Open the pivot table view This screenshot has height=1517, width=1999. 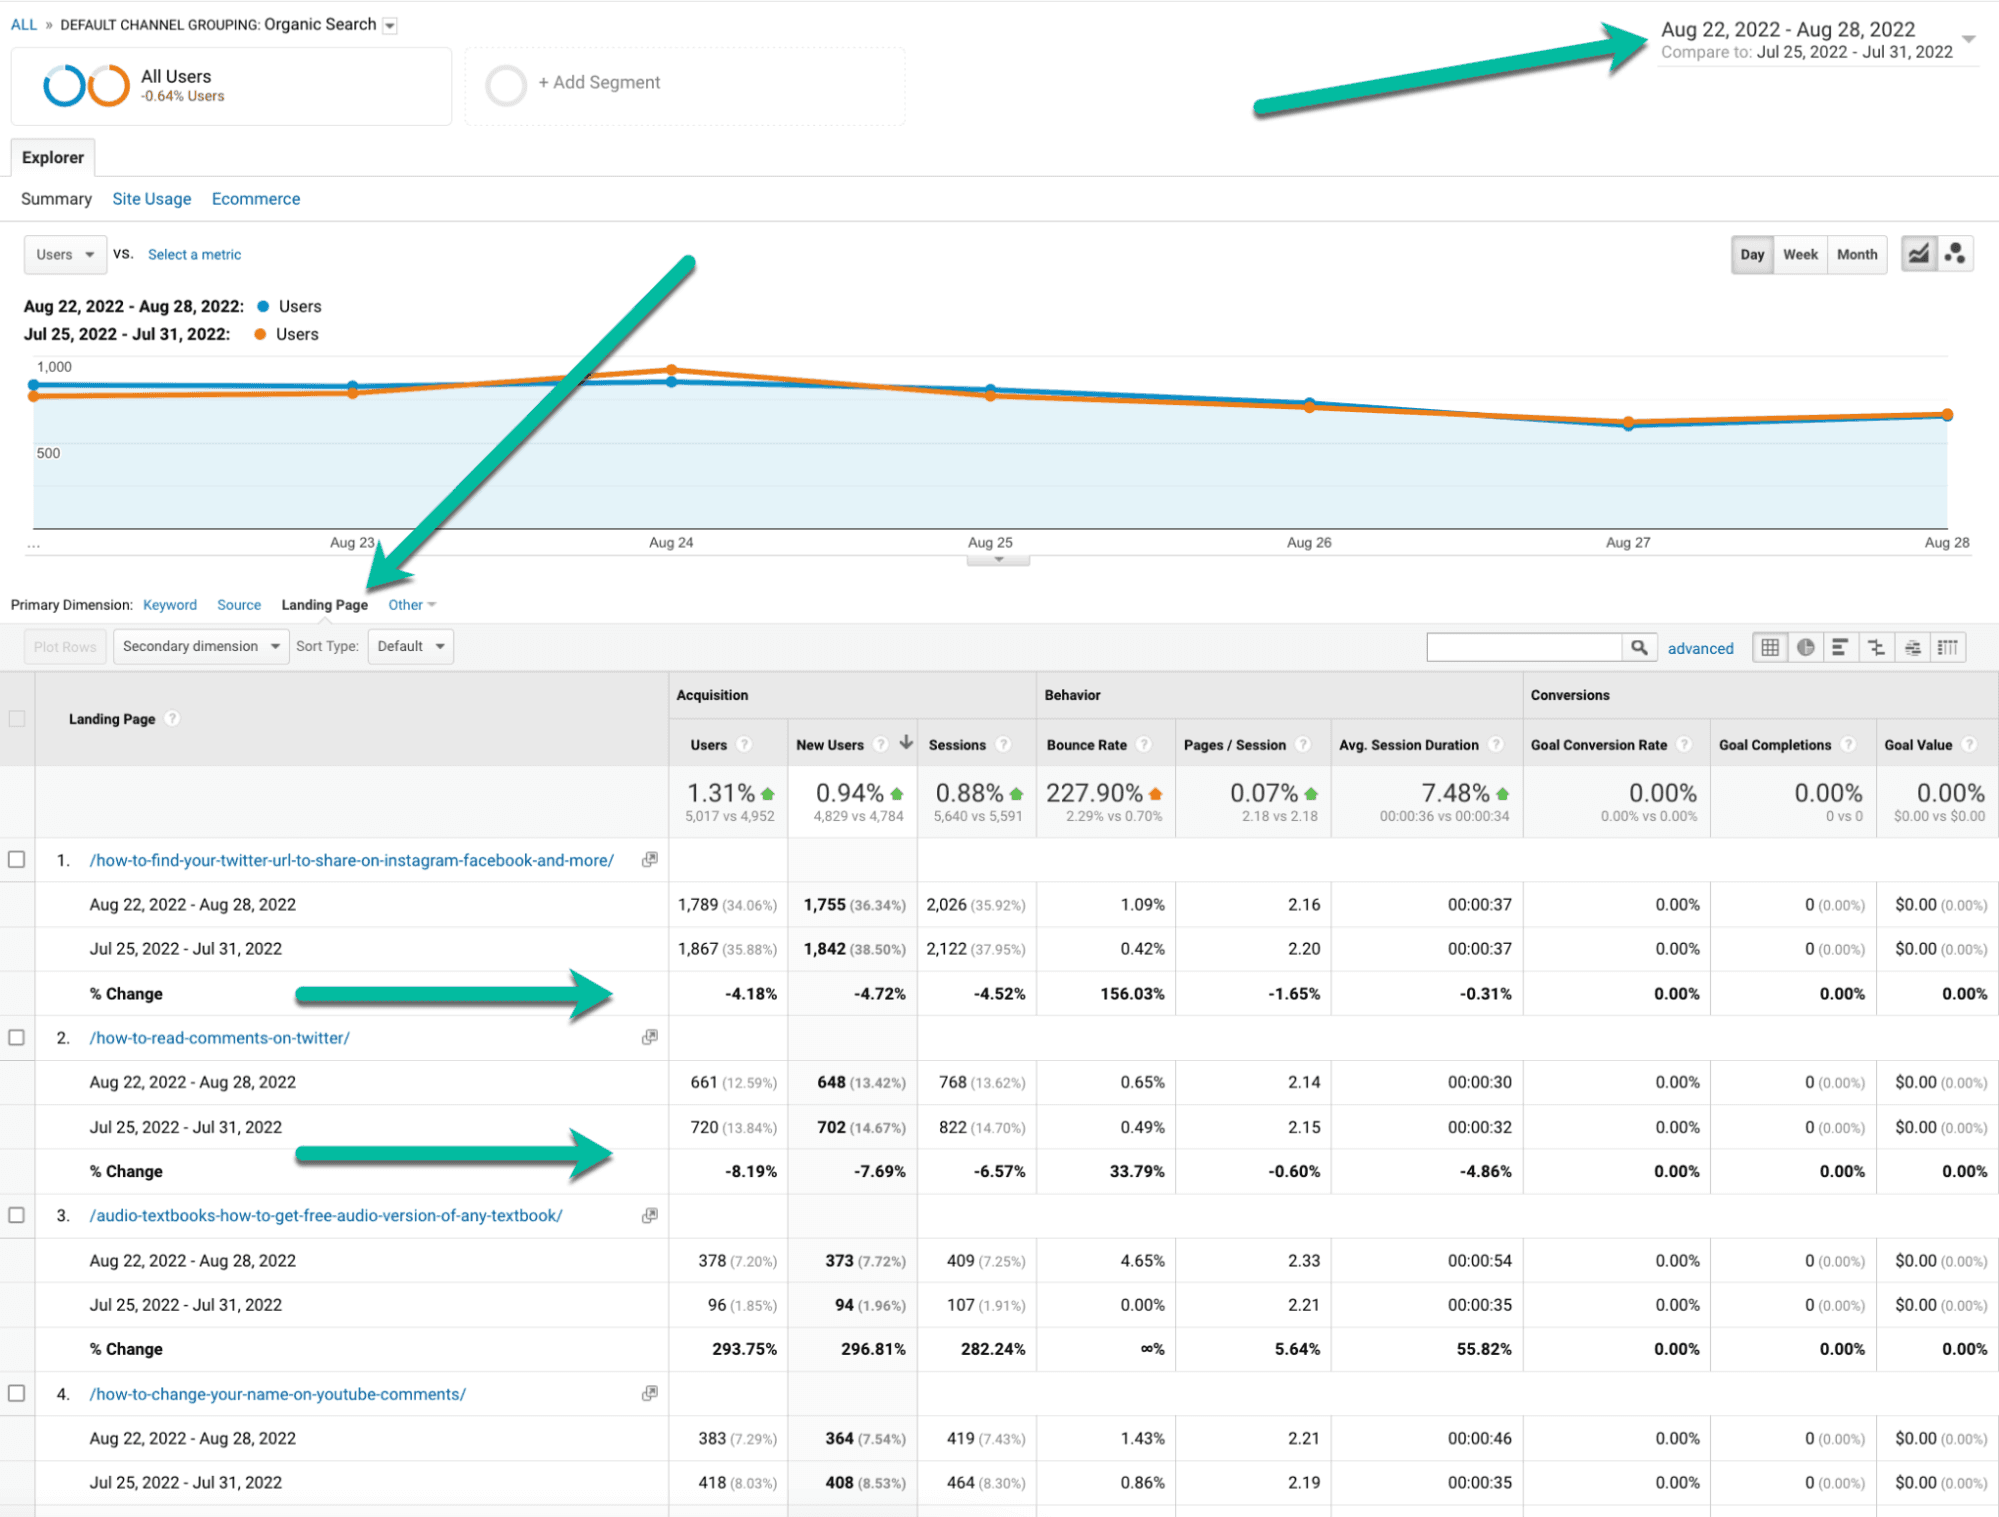[1947, 647]
